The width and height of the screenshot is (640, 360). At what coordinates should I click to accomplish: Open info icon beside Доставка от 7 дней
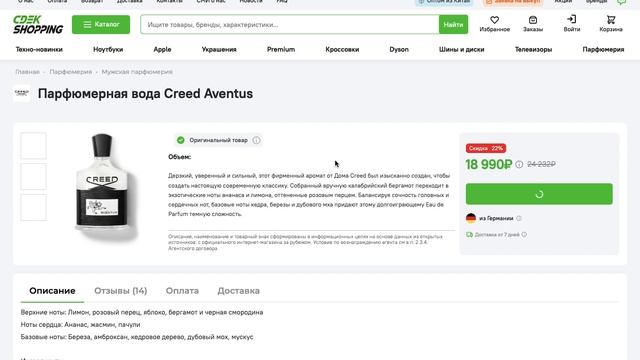[524, 235]
